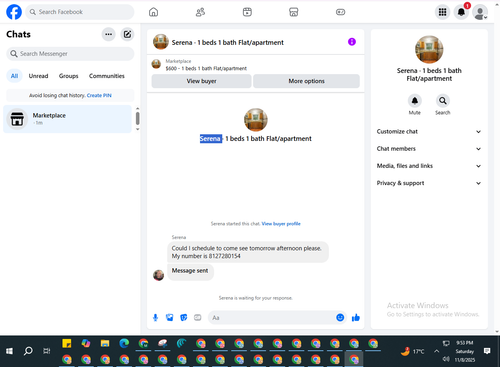Open the Facebook logo home link

click(14, 12)
